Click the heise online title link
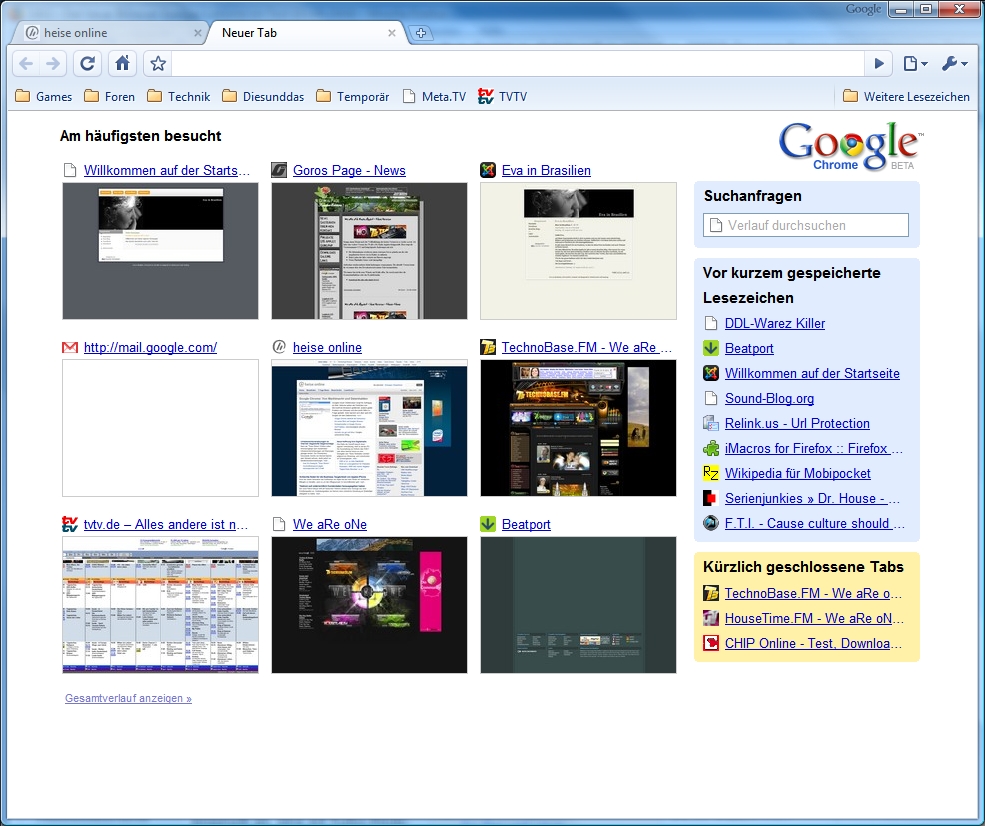This screenshot has height=826, width=985. coord(327,347)
